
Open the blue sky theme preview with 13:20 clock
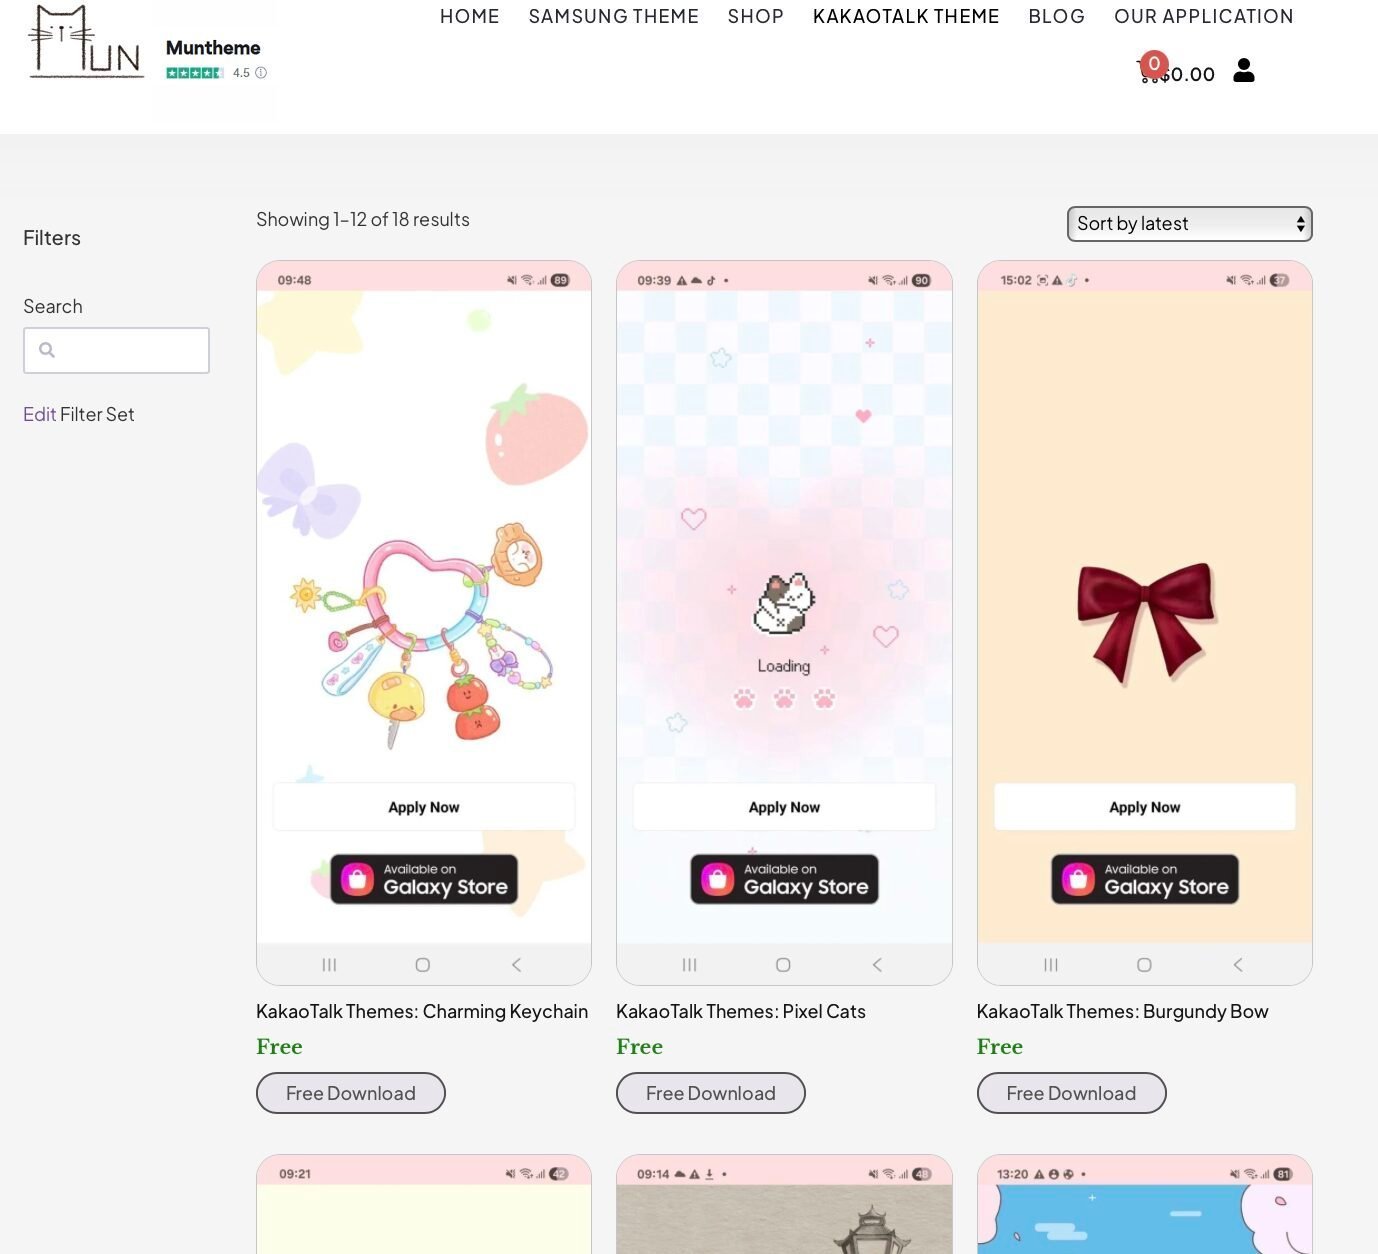(1145, 1204)
